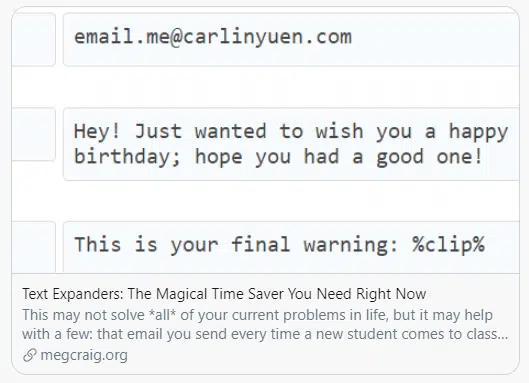Click 'carlinyuen.com' in the email address

[x=268, y=37]
